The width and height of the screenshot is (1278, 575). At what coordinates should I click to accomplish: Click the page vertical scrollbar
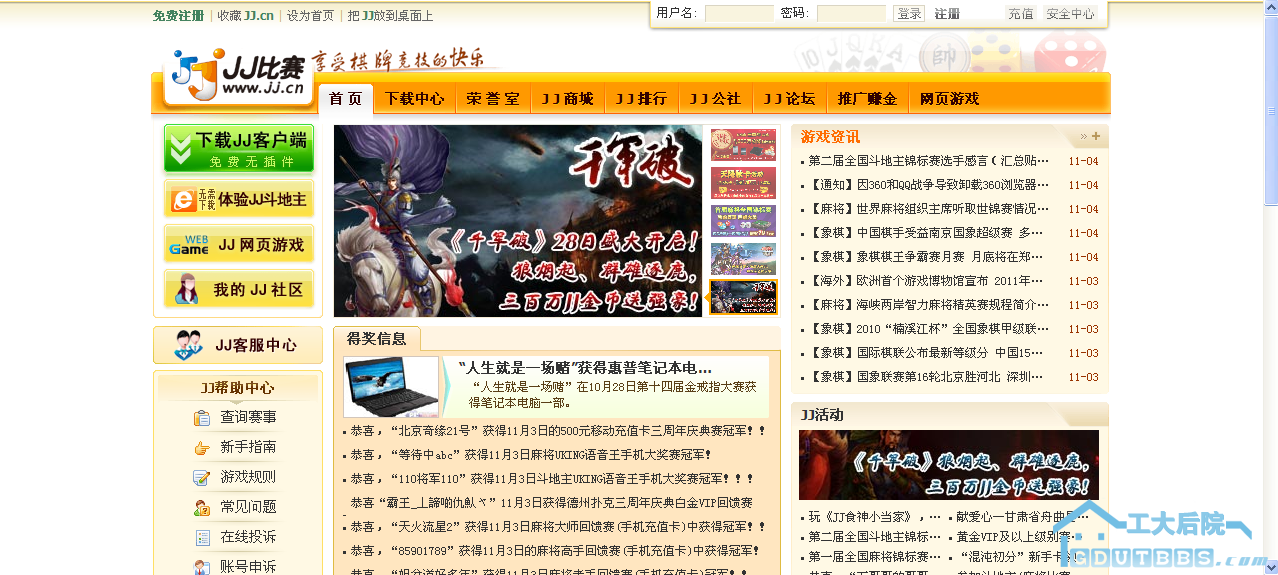coord(1270,288)
